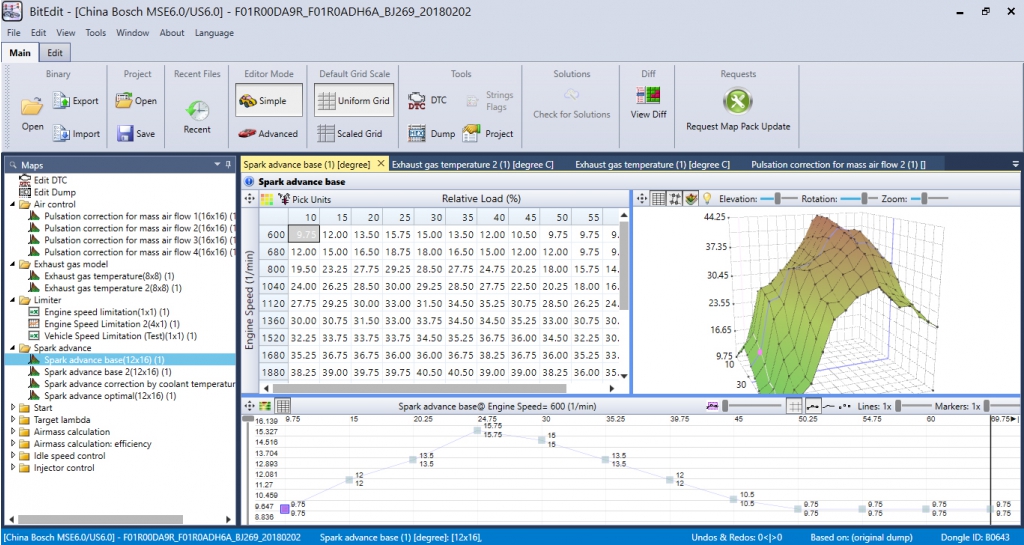The image size is (1024, 545).
Task: Select Uniform Grid as the default scale
Action: tap(354, 101)
